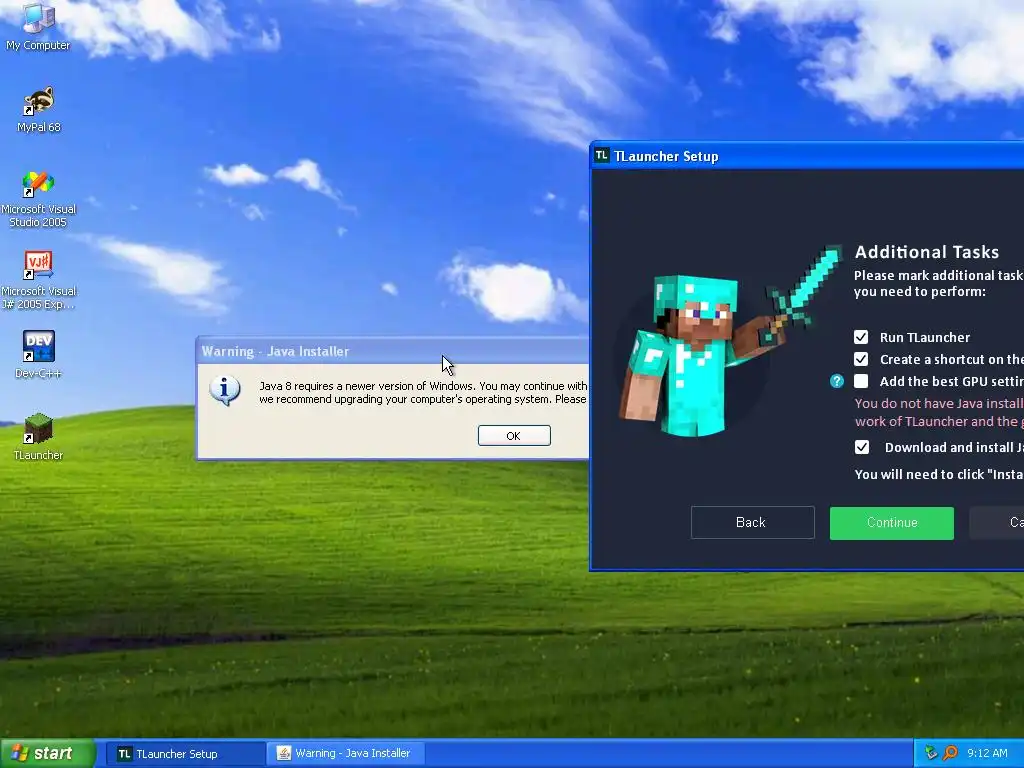This screenshot has height=768, width=1024.
Task: Open the Windows start menu
Action: pos(48,753)
